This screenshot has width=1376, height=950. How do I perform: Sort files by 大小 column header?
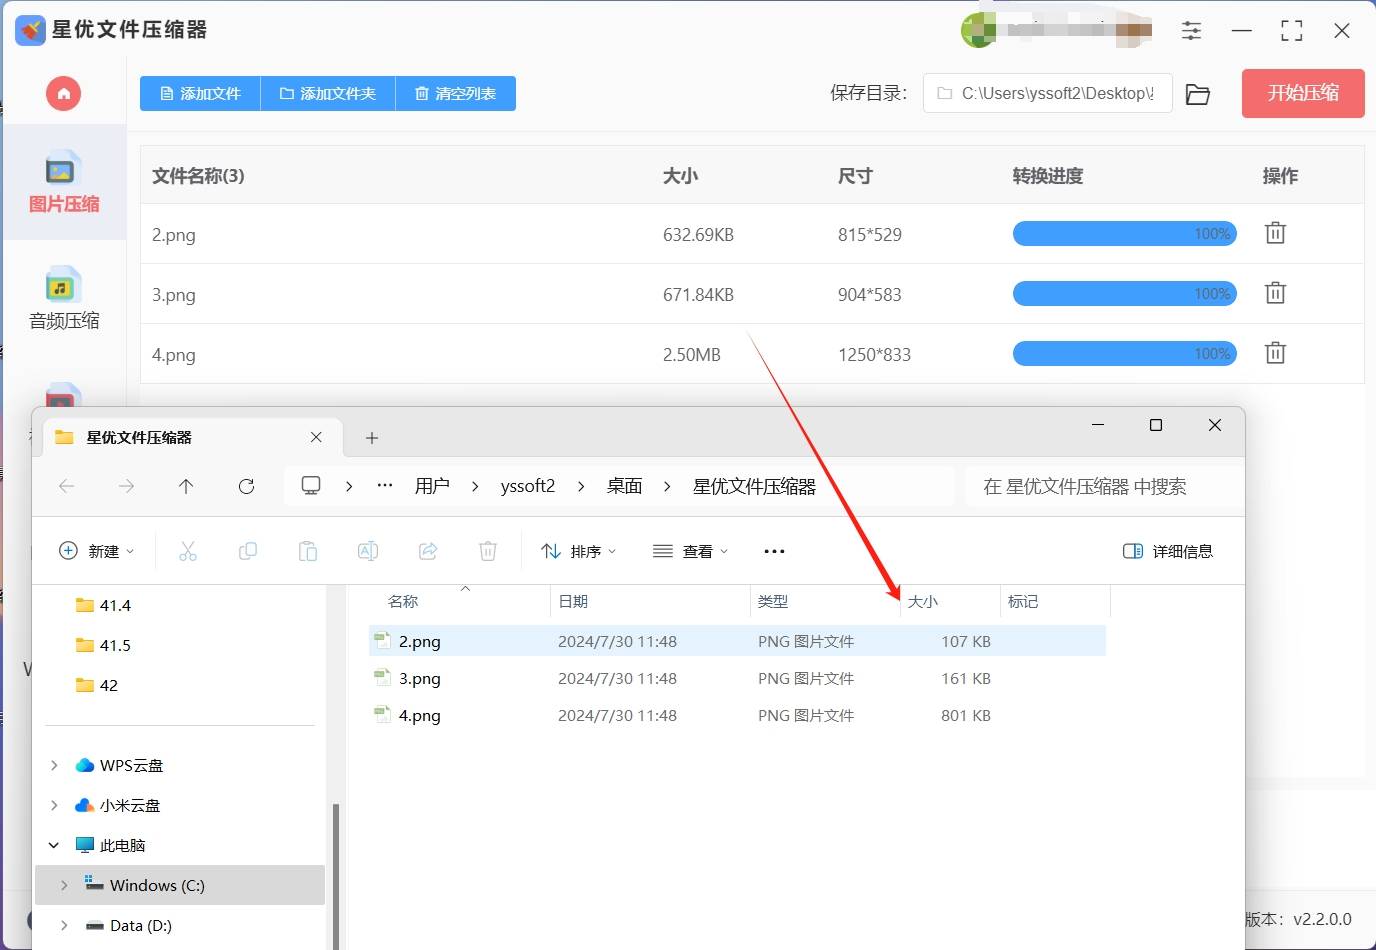pos(923,601)
